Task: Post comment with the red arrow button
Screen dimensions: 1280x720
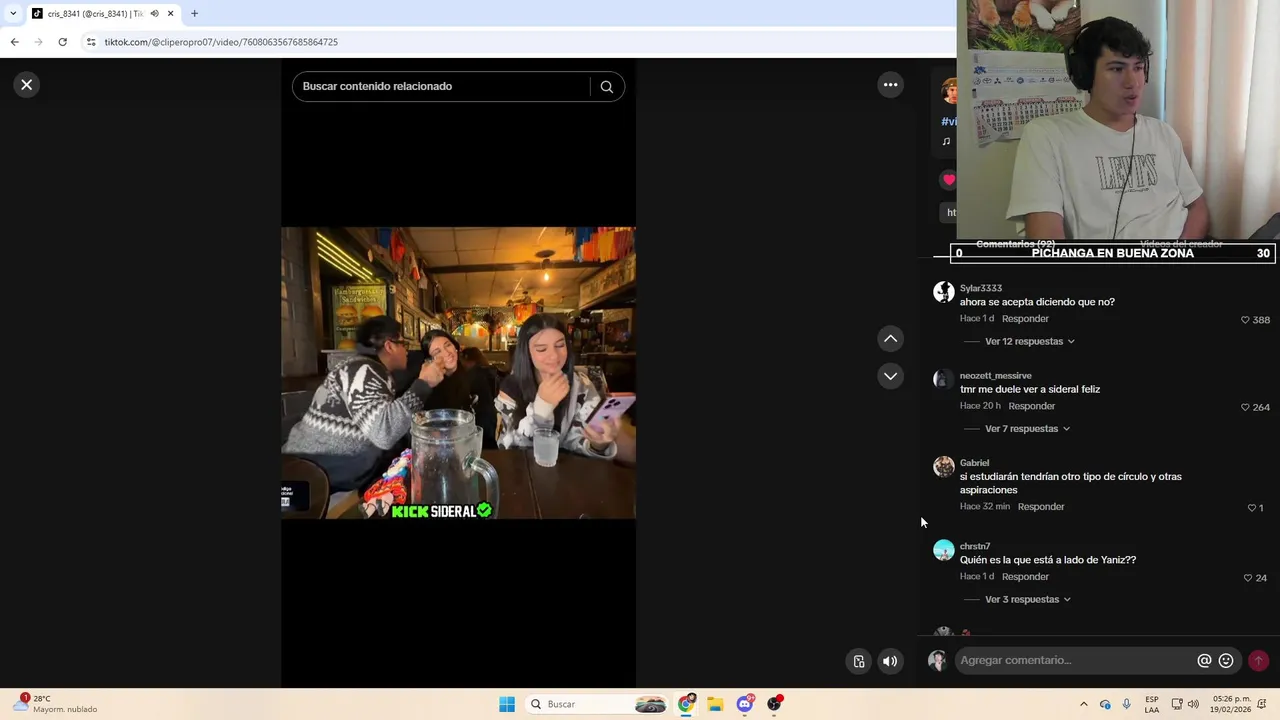Action: pyautogui.click(x=1258, y=661)
